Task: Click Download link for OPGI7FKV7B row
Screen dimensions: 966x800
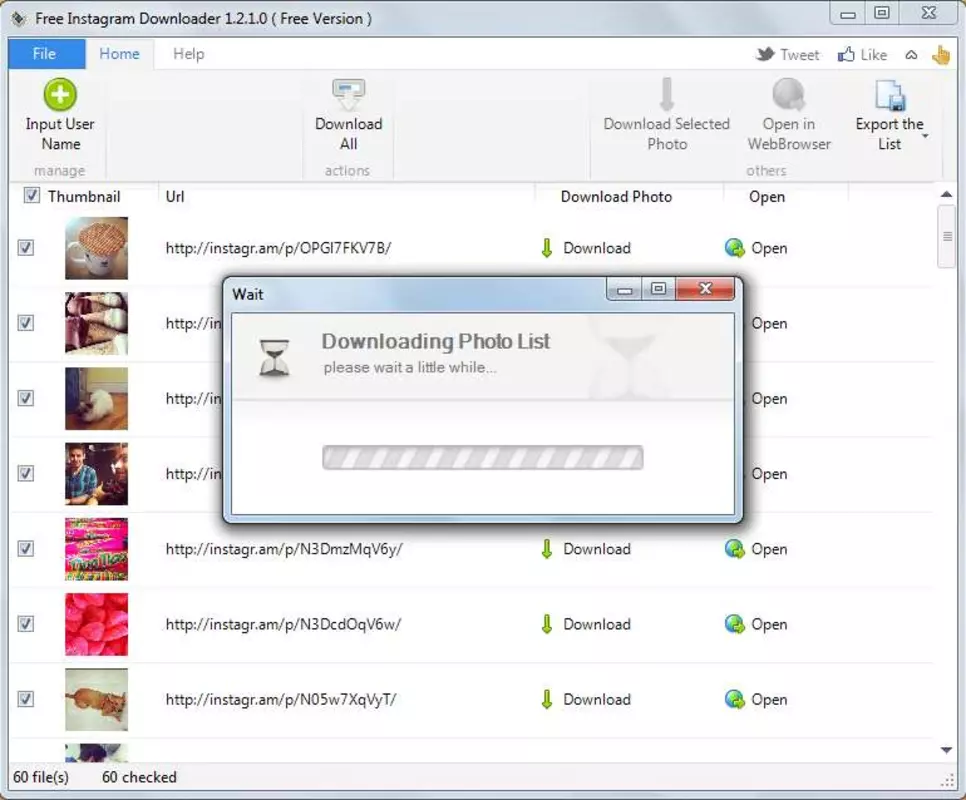Action: [597, 248]
